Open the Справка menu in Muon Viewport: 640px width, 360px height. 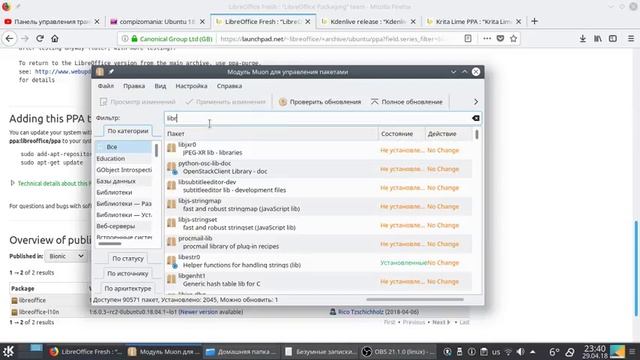click(229, 86)
